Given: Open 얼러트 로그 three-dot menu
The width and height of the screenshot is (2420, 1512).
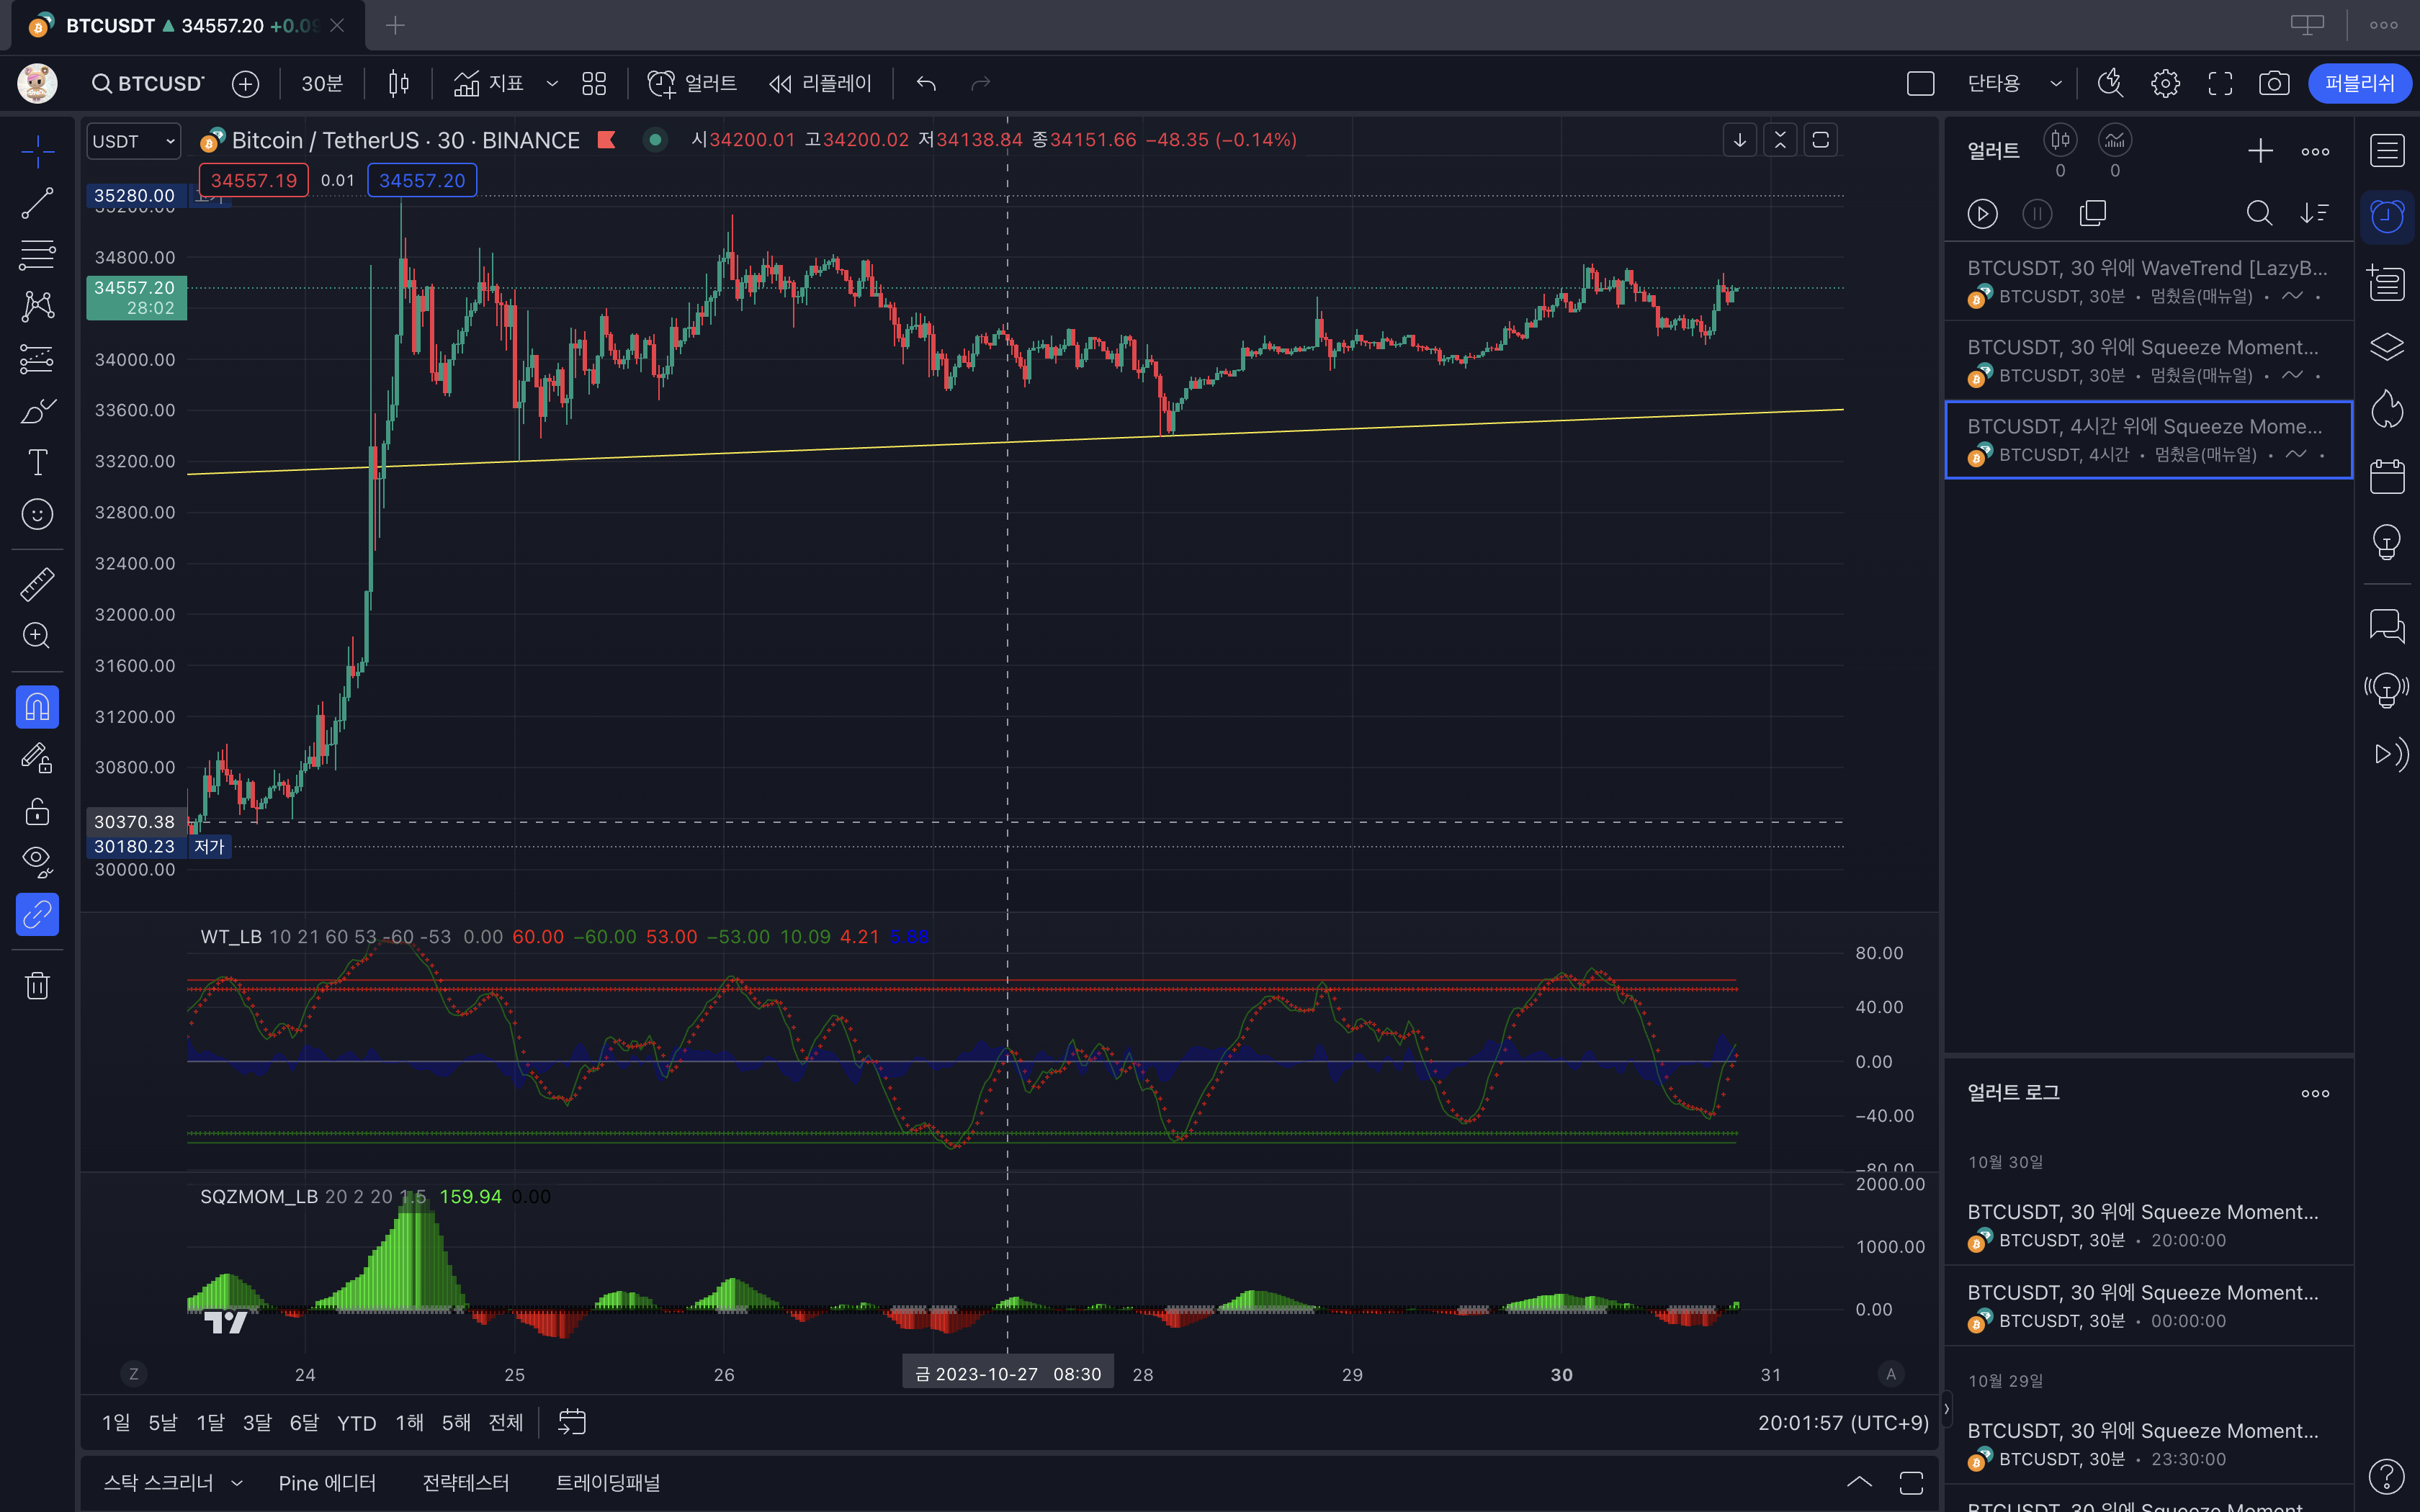Looking at the screenshot, I should tap(2315, 1093).
